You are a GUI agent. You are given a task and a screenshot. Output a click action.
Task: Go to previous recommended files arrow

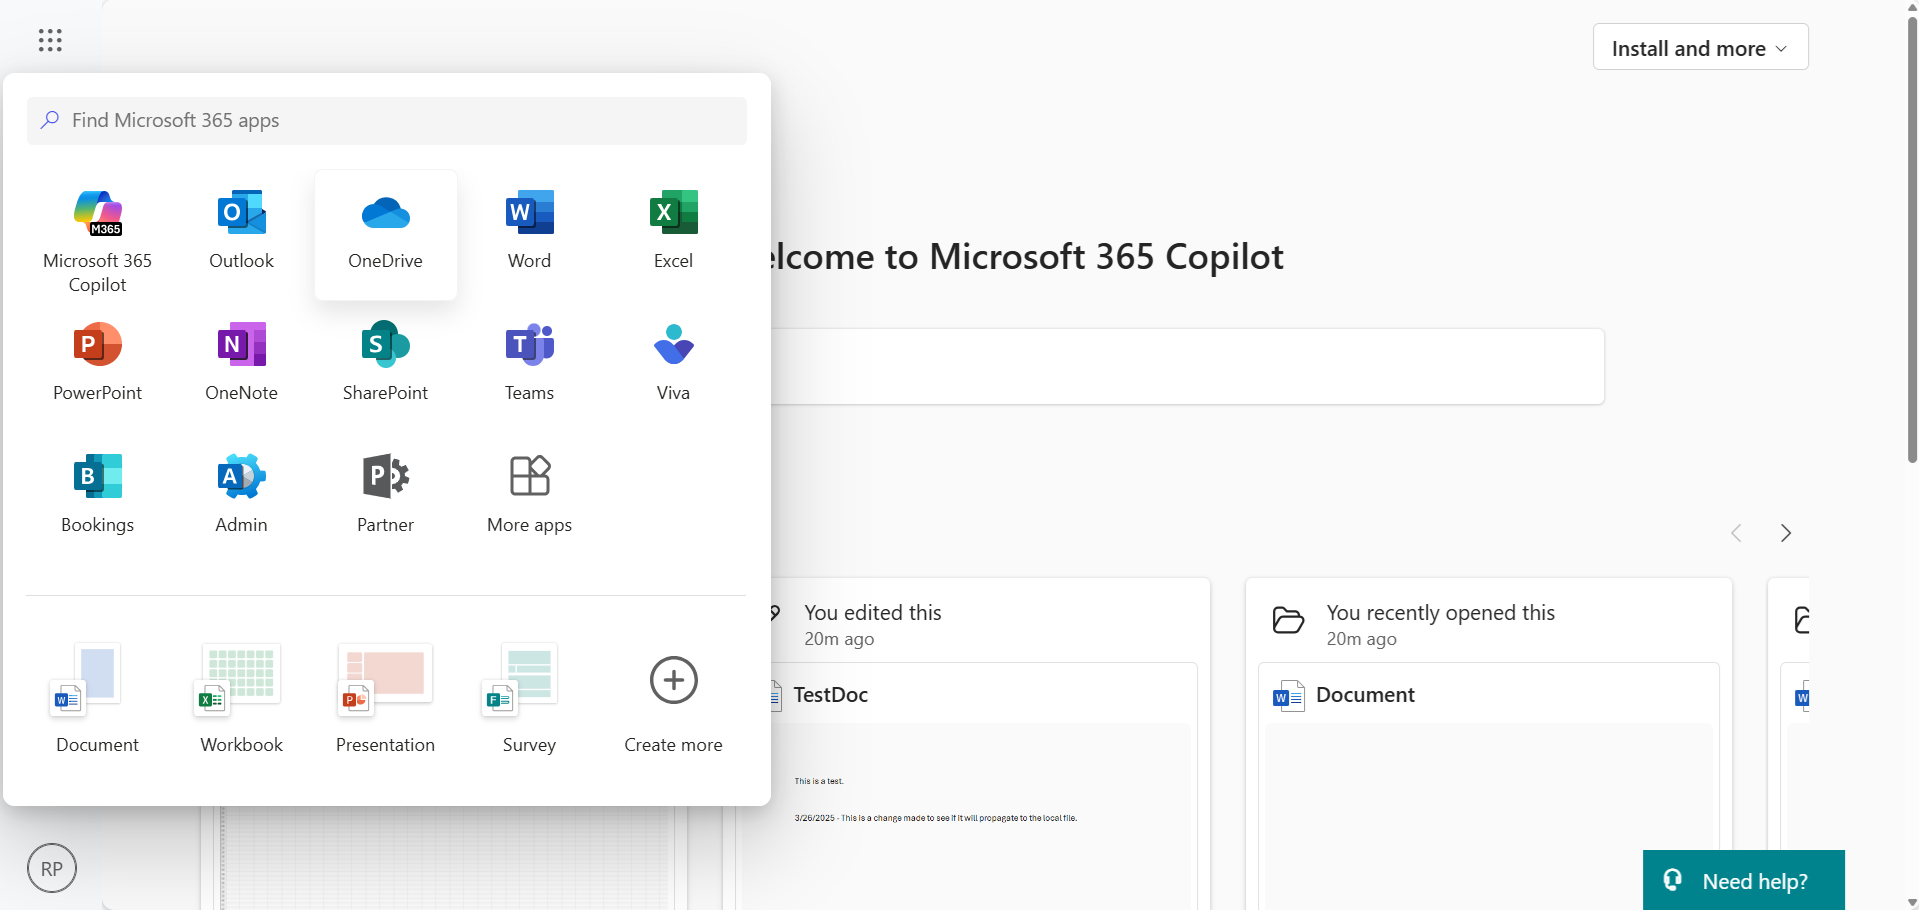pyautogui.click(x=1736, y=533)
